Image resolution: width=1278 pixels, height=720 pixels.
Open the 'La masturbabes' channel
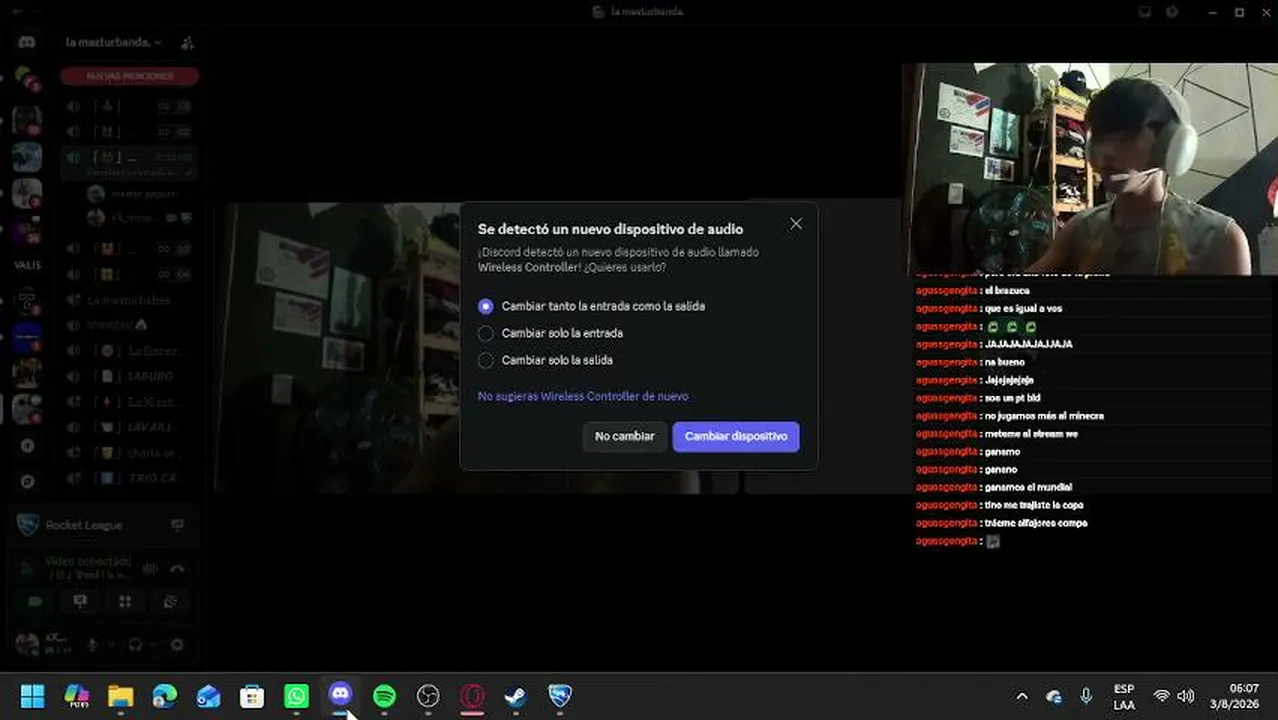pos(130,300)
